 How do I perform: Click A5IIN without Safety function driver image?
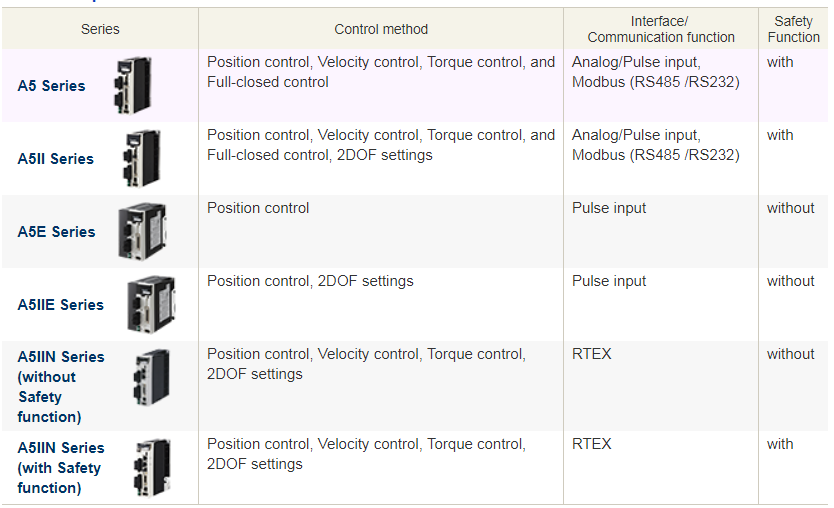point(152,377)
